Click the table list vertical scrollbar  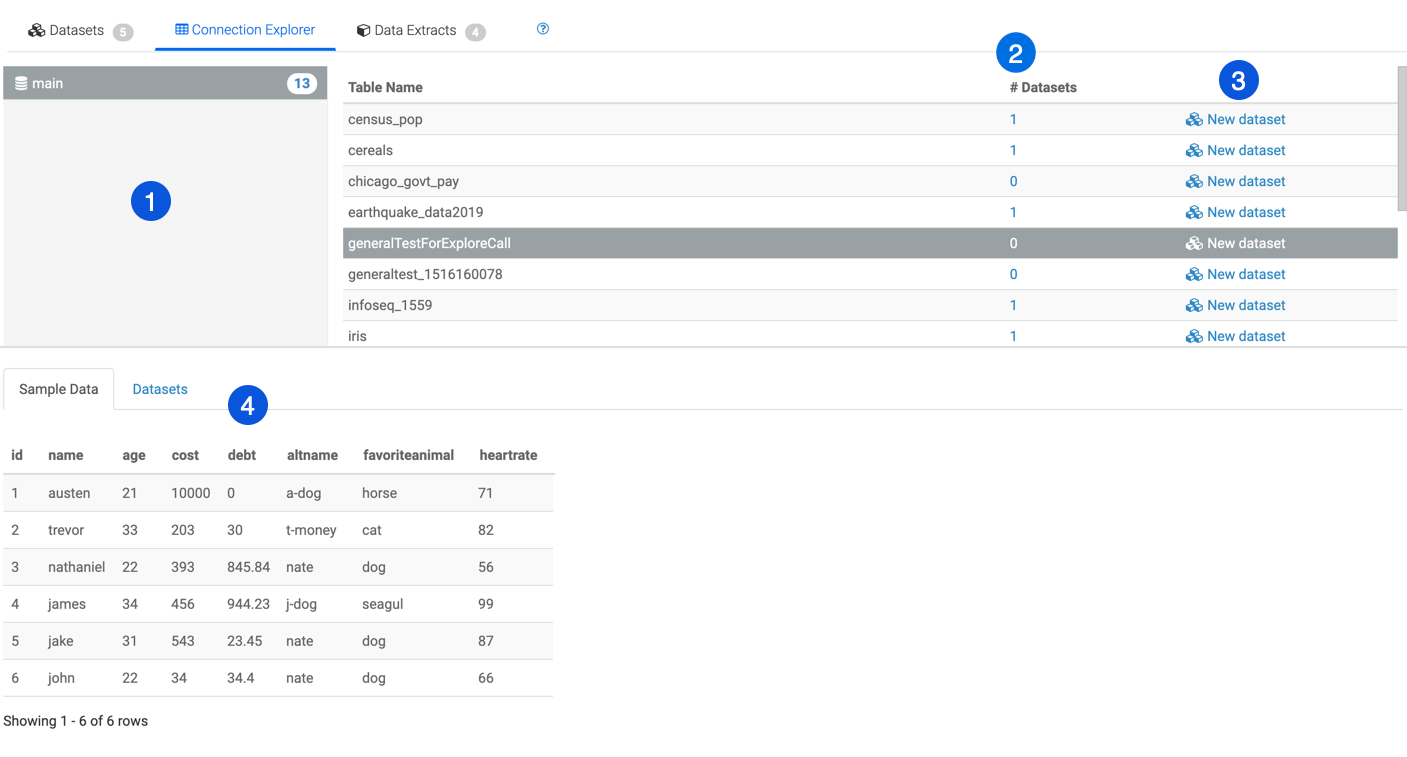click(1402, 140)
